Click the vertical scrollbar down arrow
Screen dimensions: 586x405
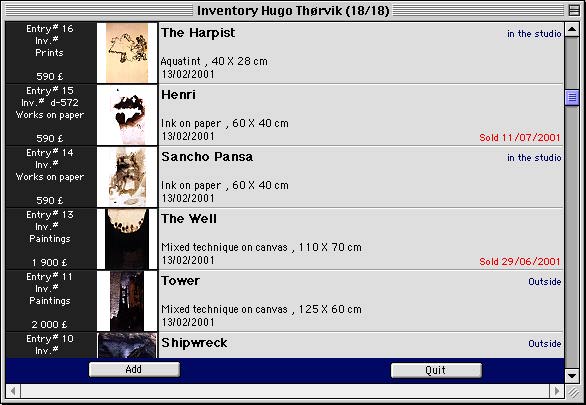coord(572,375)
